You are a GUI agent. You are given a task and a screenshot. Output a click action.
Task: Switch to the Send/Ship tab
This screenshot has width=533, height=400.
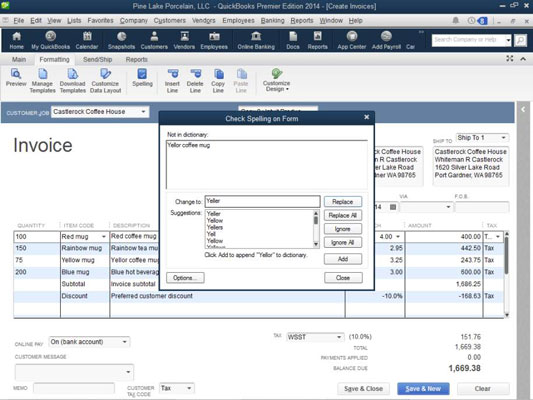[x=98, y=59]
